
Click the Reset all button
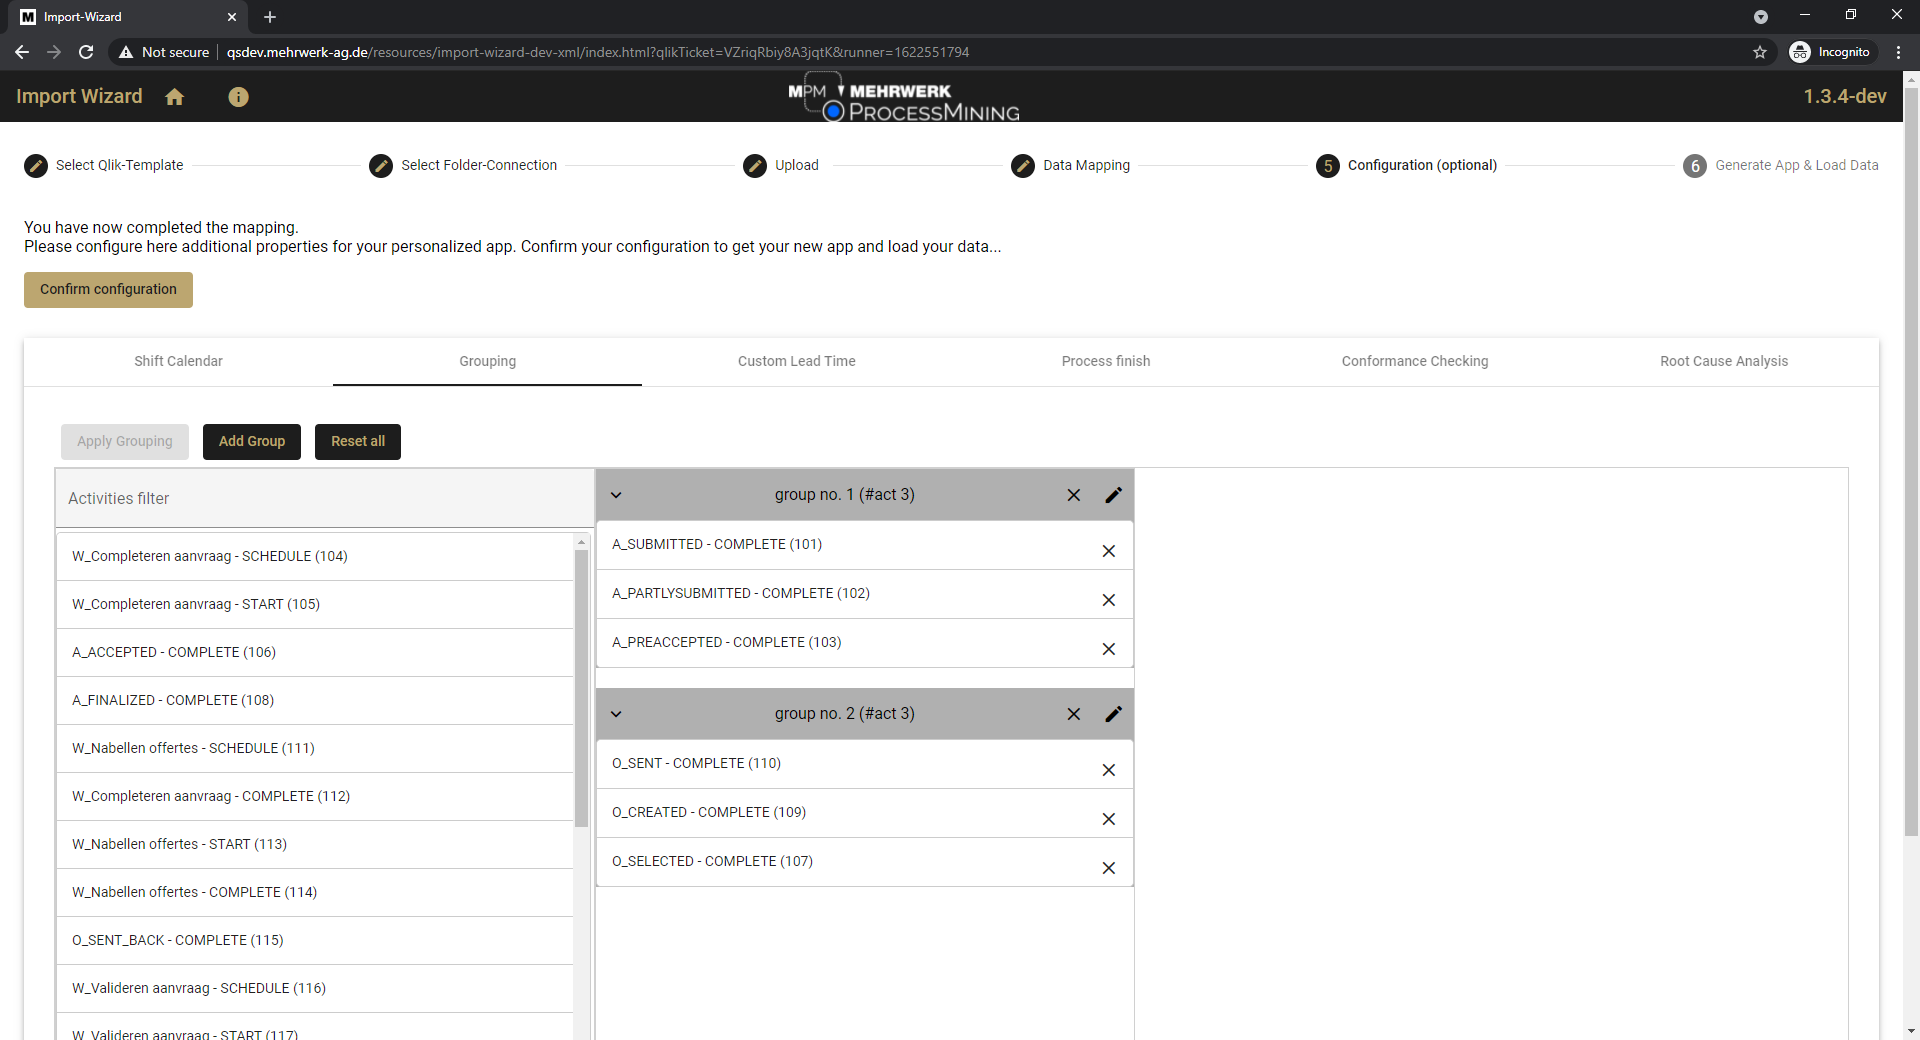pyautogui.click(x=358, y=442)
